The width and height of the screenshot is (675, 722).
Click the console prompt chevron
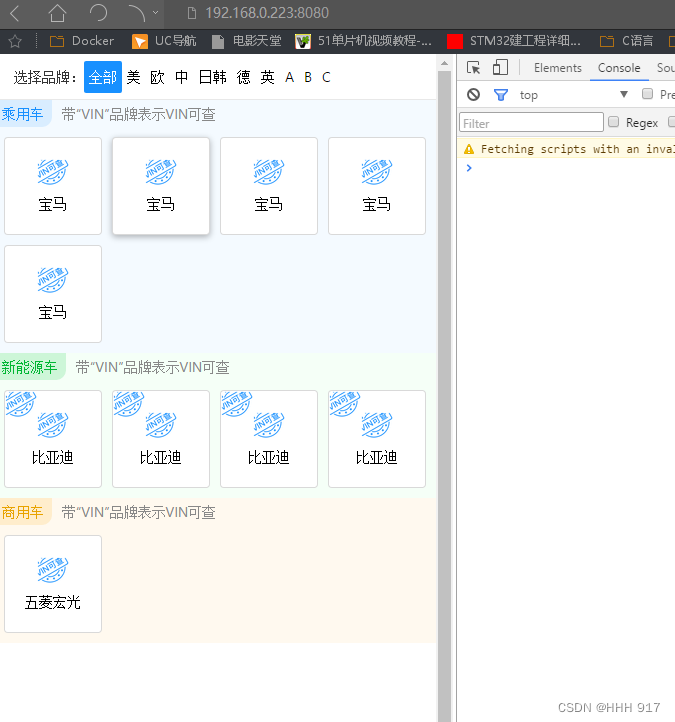click(469, 168)
